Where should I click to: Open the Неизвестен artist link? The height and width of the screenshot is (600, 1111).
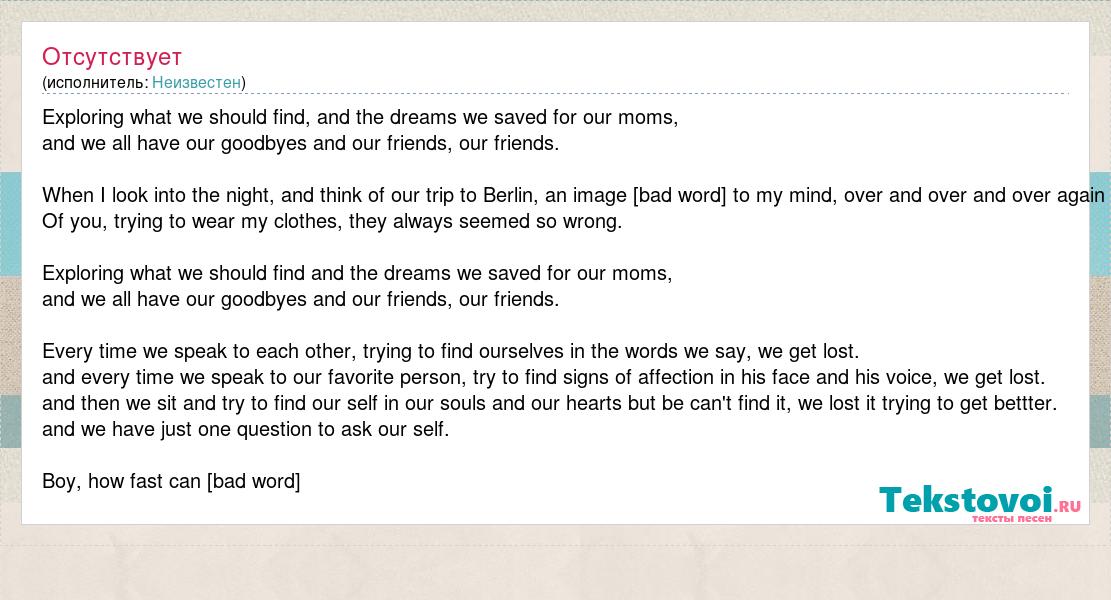coord(196,83)
